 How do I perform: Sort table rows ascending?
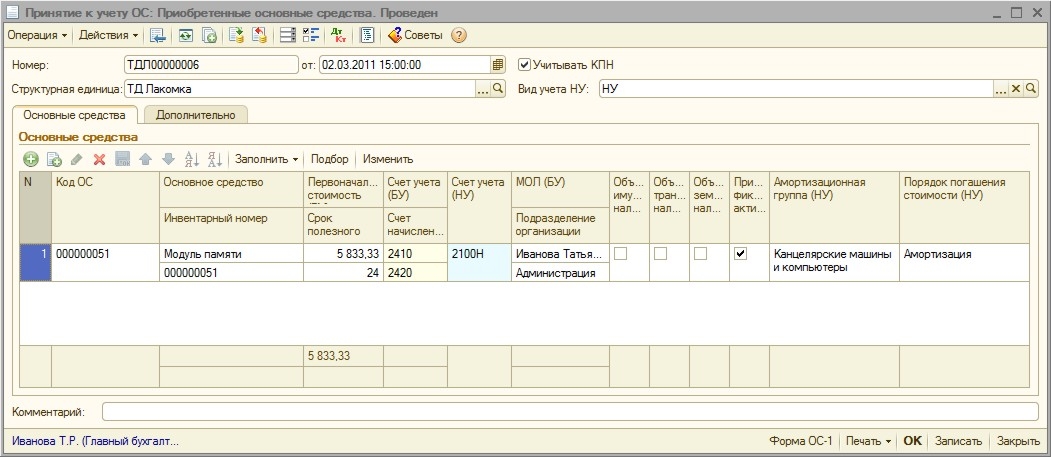[193, 159]
